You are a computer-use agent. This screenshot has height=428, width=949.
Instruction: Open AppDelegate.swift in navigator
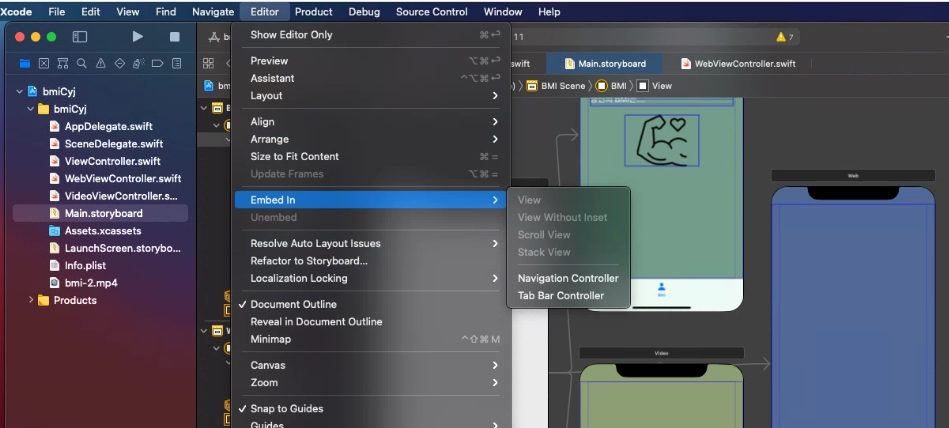108,127
